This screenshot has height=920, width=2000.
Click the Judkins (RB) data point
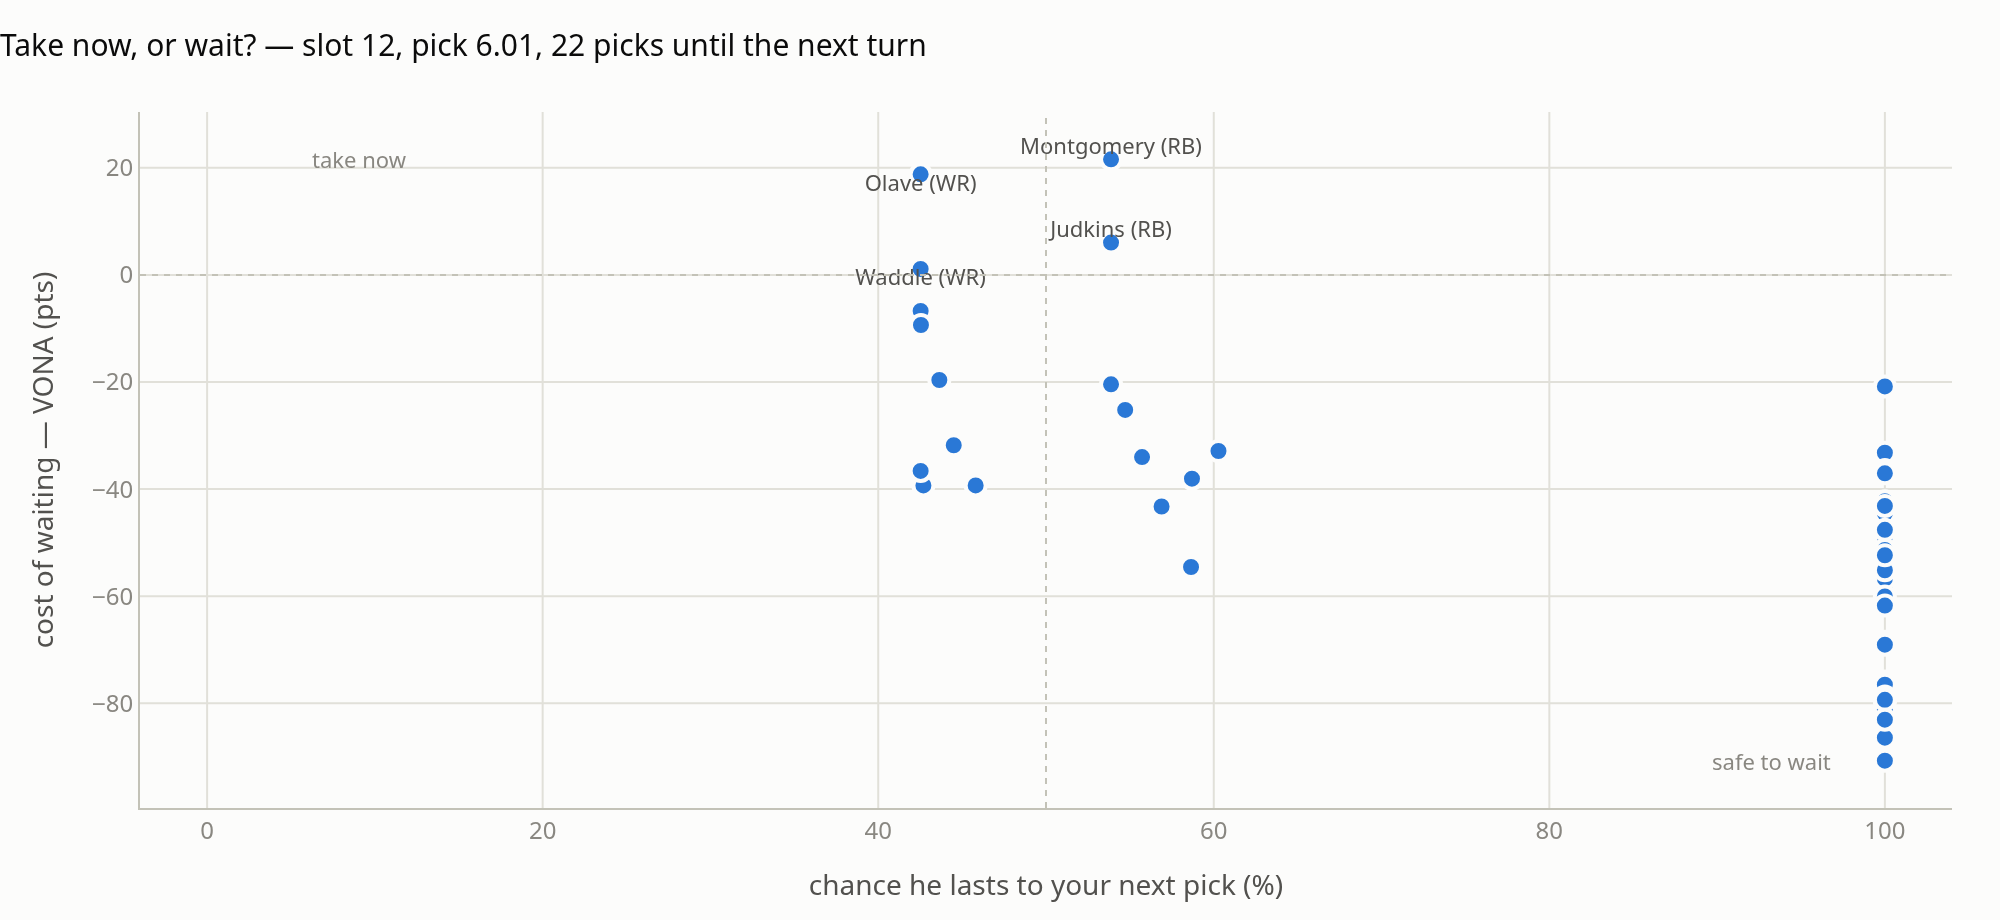(x=1110, y=242)
